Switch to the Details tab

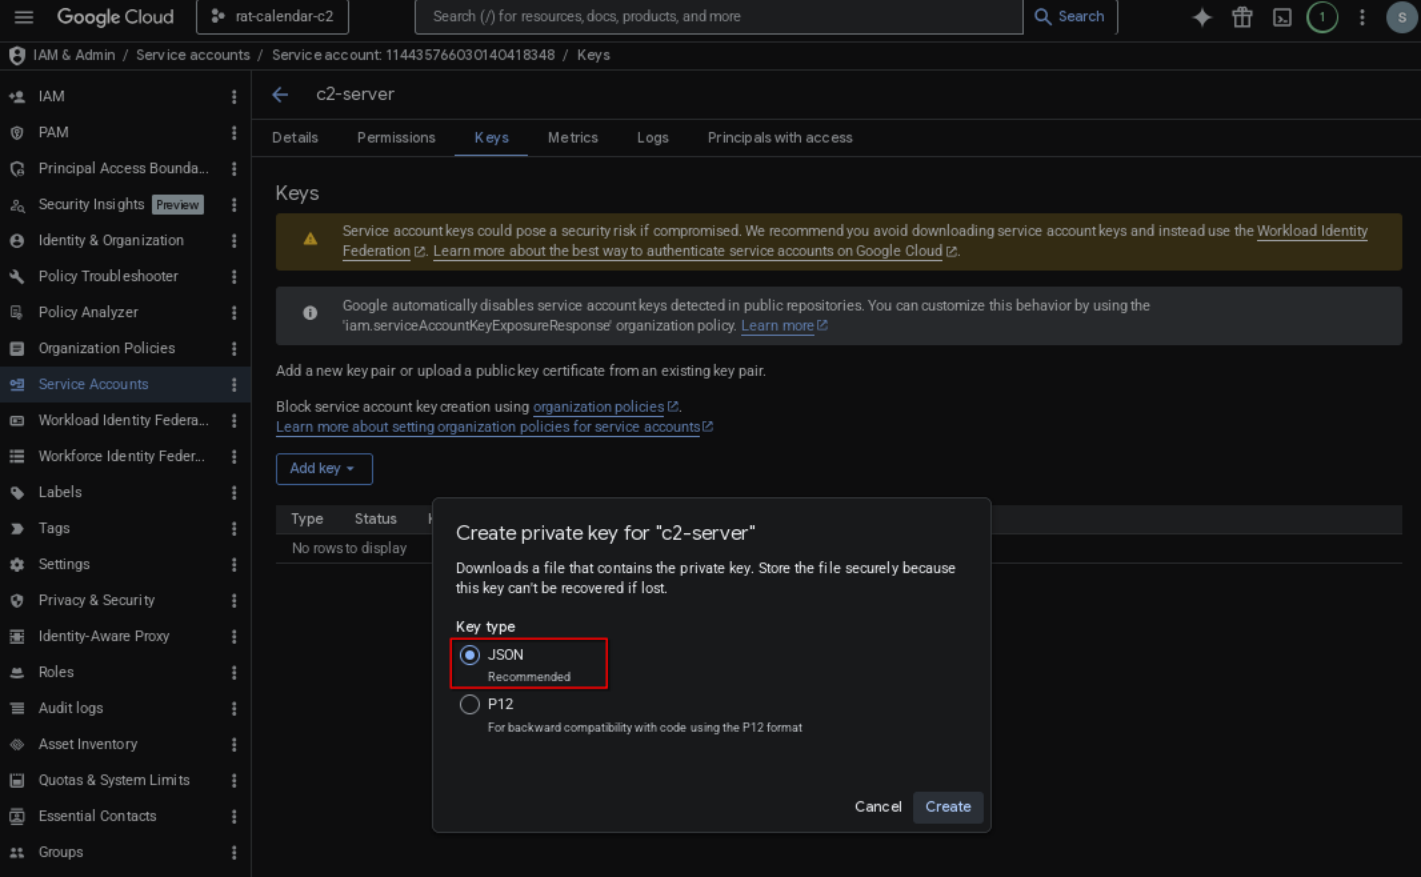pyautogui.click(x=295, y=138)
